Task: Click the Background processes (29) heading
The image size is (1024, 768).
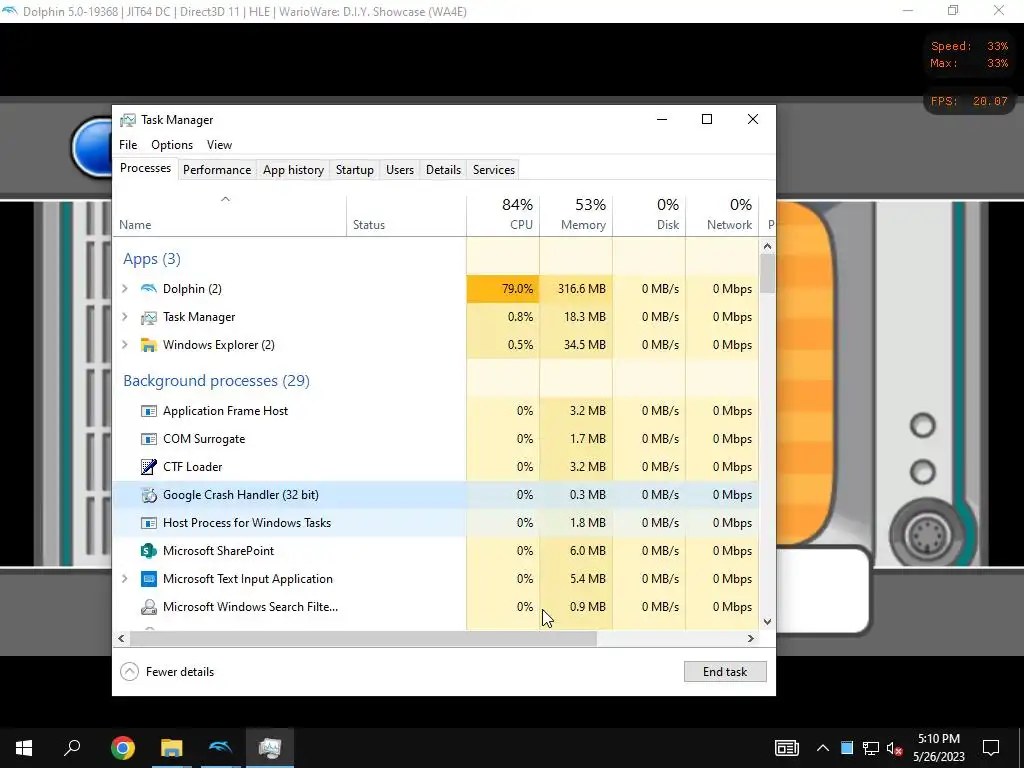Action: tap(216, 381)
